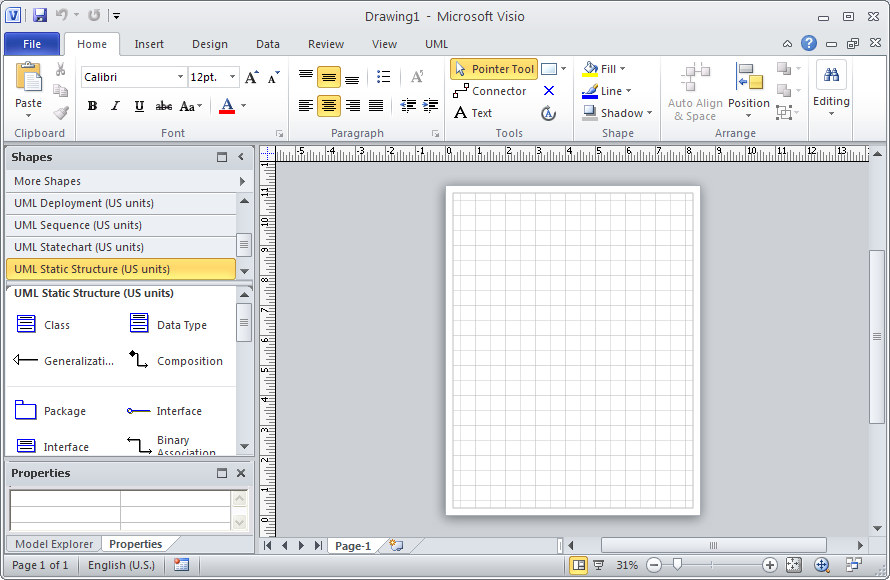The image size is (890, 580).
Task: Toggle Align Left text
Action: (305, 106)
